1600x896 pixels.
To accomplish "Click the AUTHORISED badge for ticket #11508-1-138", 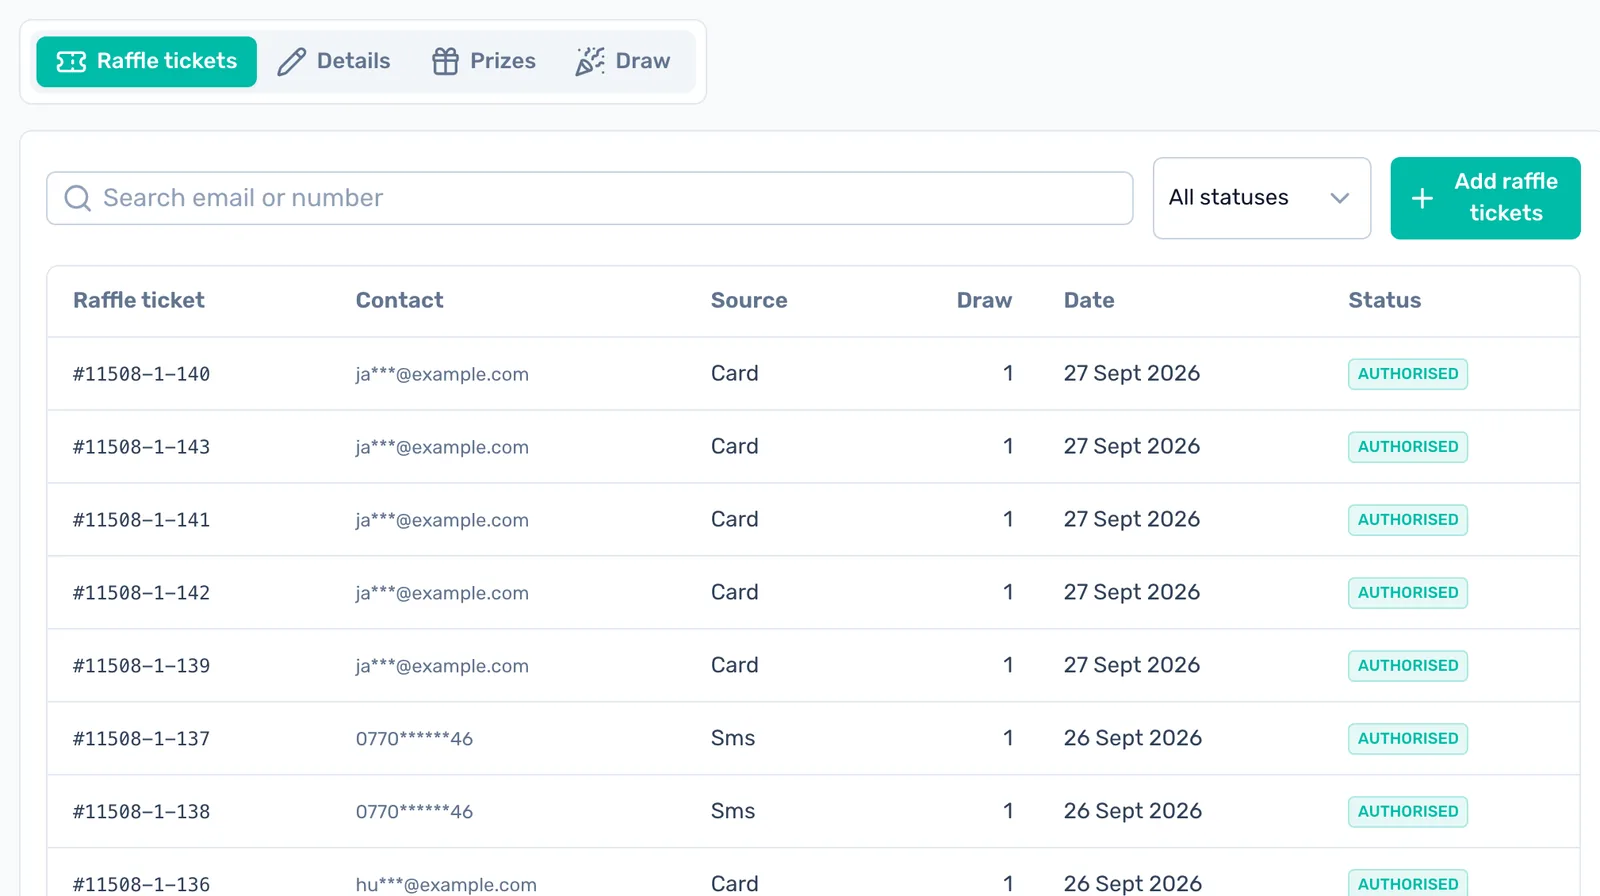I will (x=1408, y=812).
